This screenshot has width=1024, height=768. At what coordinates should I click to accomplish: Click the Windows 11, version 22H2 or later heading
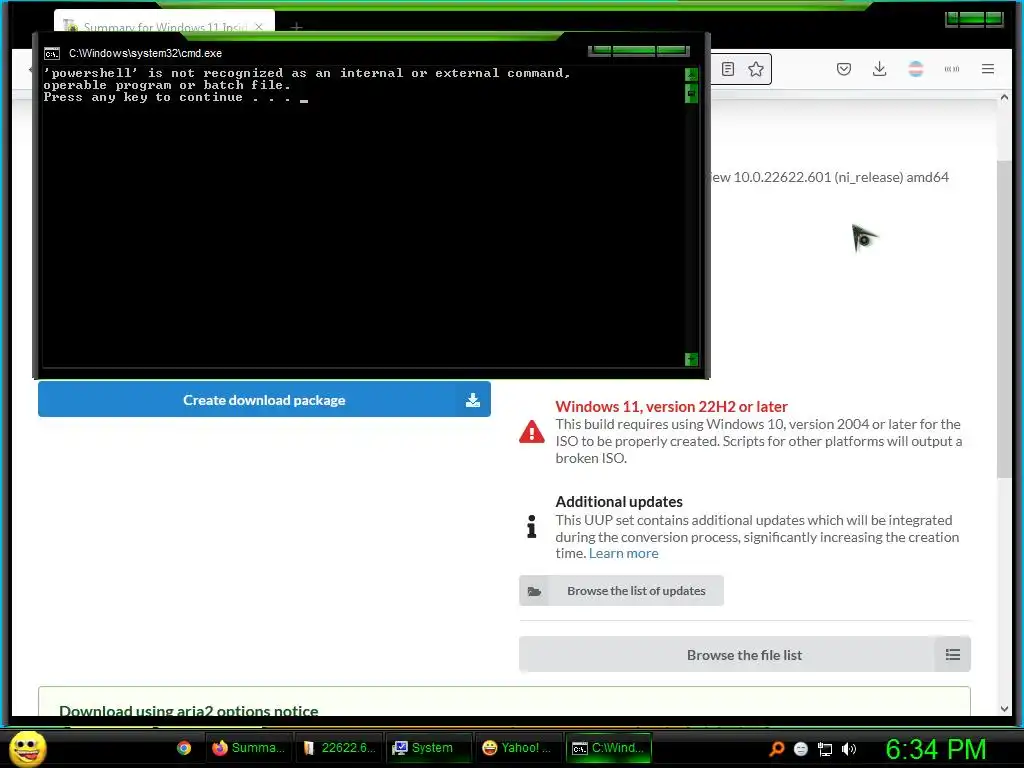(x=671, y=406)
